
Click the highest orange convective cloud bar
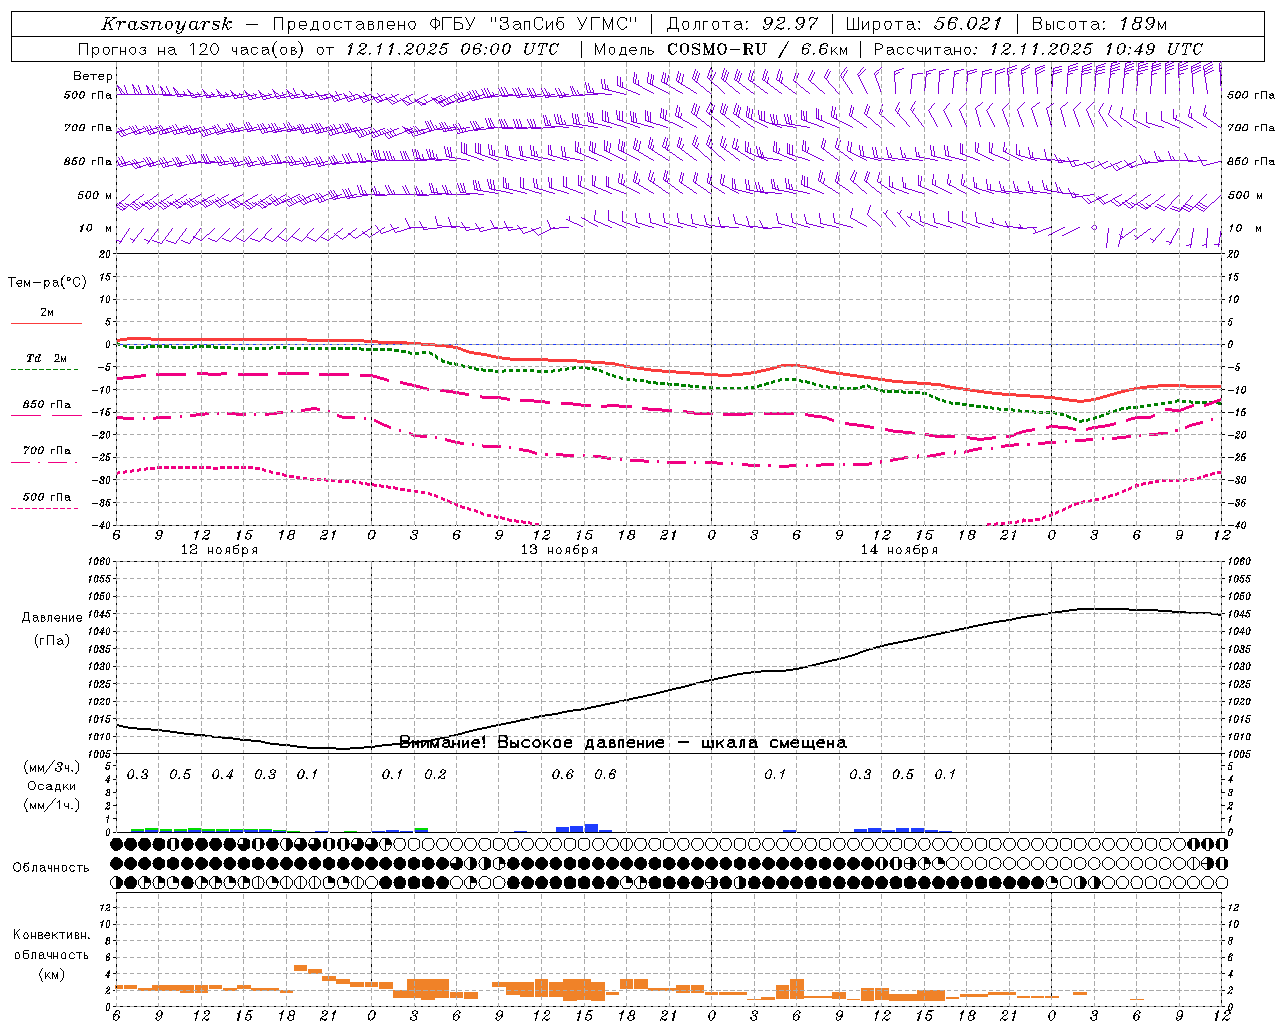(300, 967)
